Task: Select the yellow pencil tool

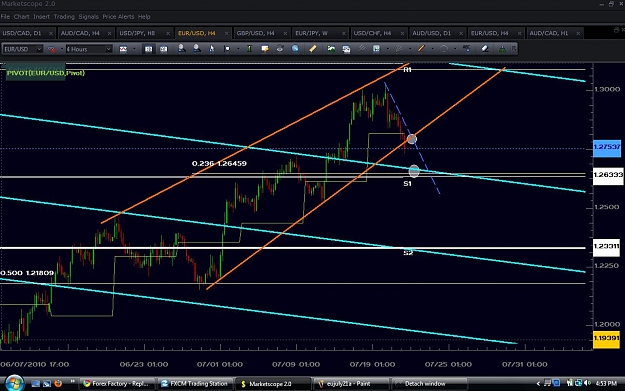Action: pyautogui.click(x=313, y=49)
